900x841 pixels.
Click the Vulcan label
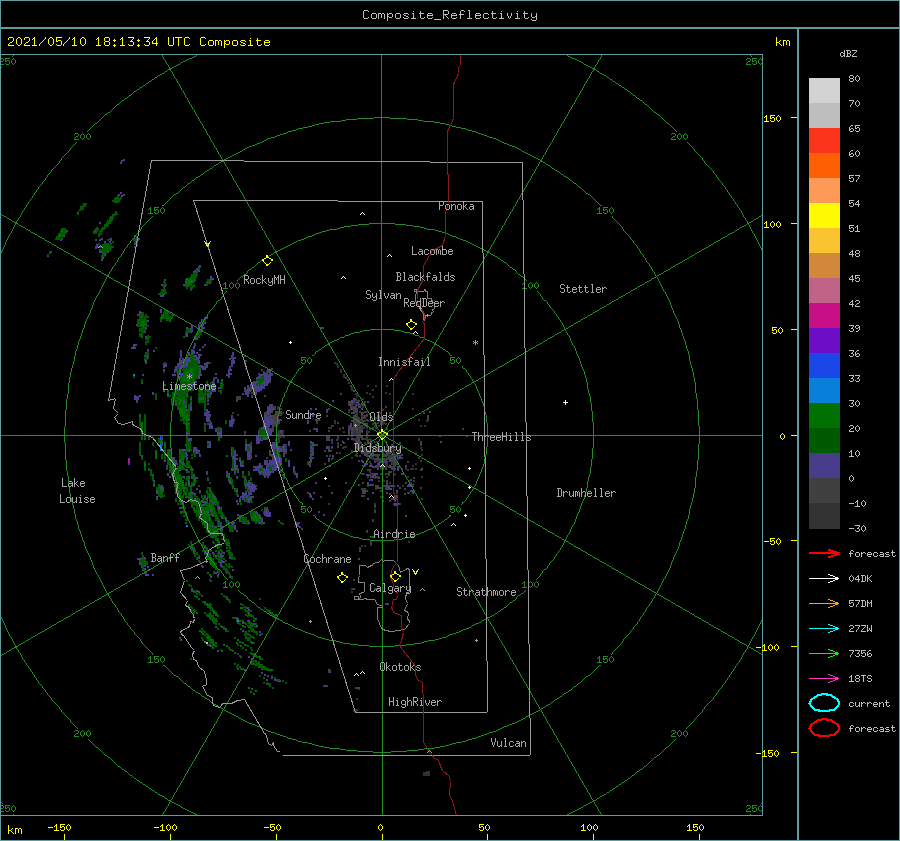(x=508, y=743)
